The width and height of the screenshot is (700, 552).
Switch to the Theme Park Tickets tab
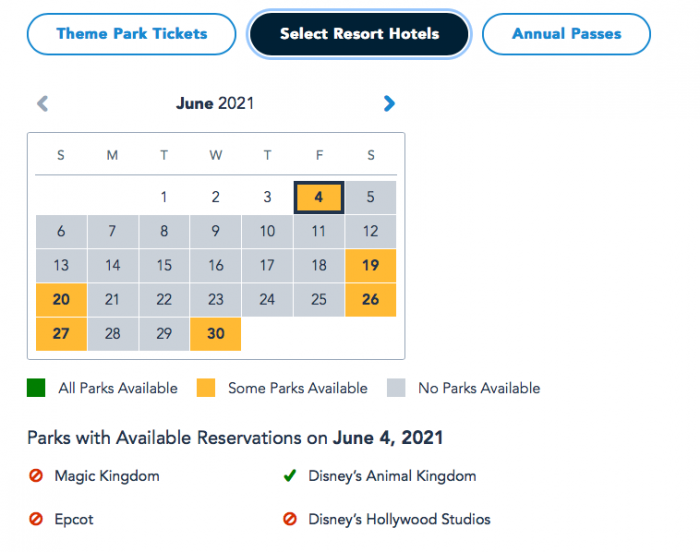coord(132,34)
